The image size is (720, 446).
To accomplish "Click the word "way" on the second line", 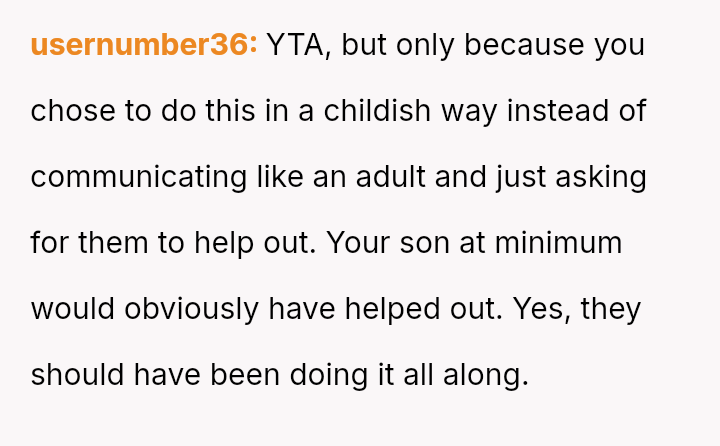I will coord(468,111).
